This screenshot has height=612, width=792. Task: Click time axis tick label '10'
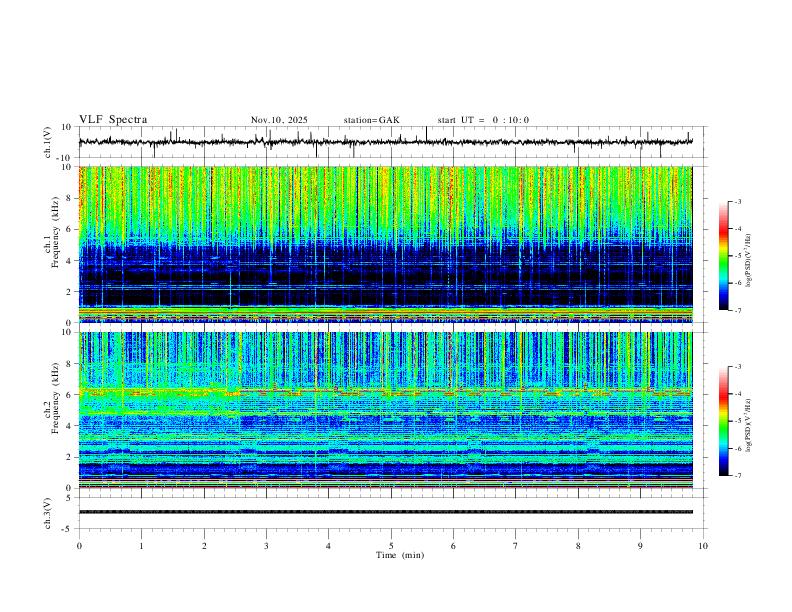click(703, 546)
